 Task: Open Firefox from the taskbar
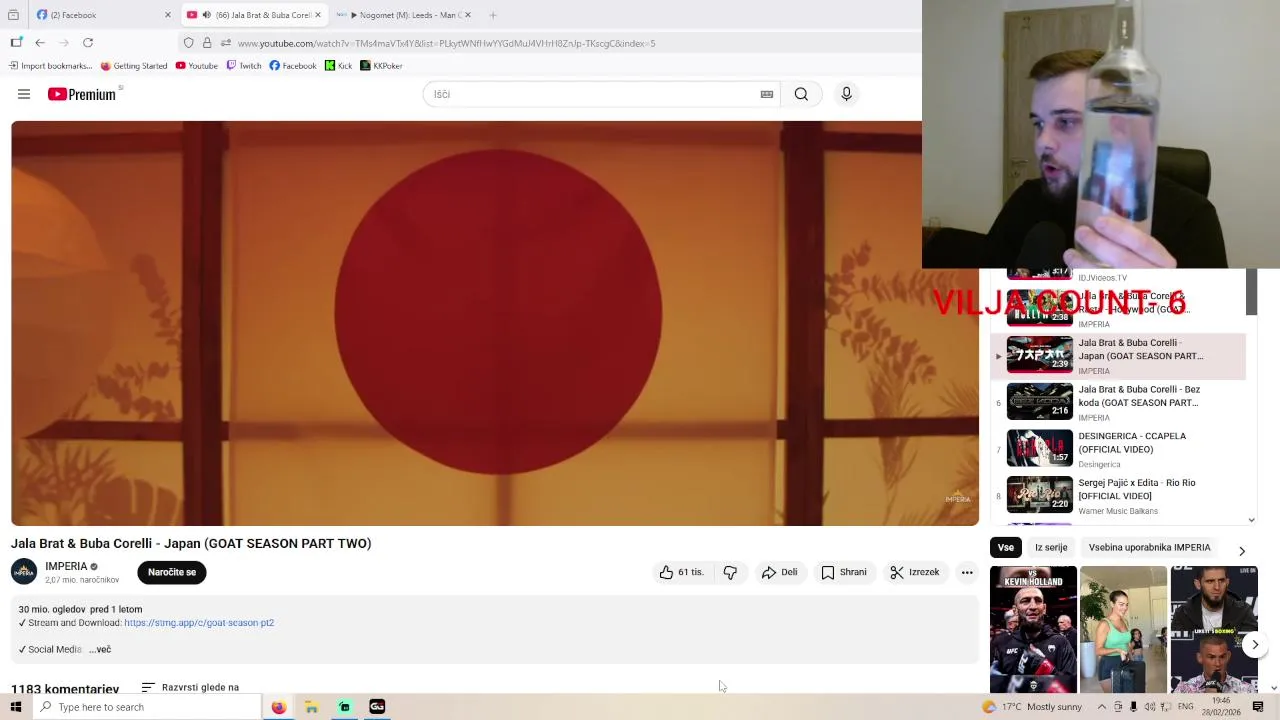coord(278,707)
